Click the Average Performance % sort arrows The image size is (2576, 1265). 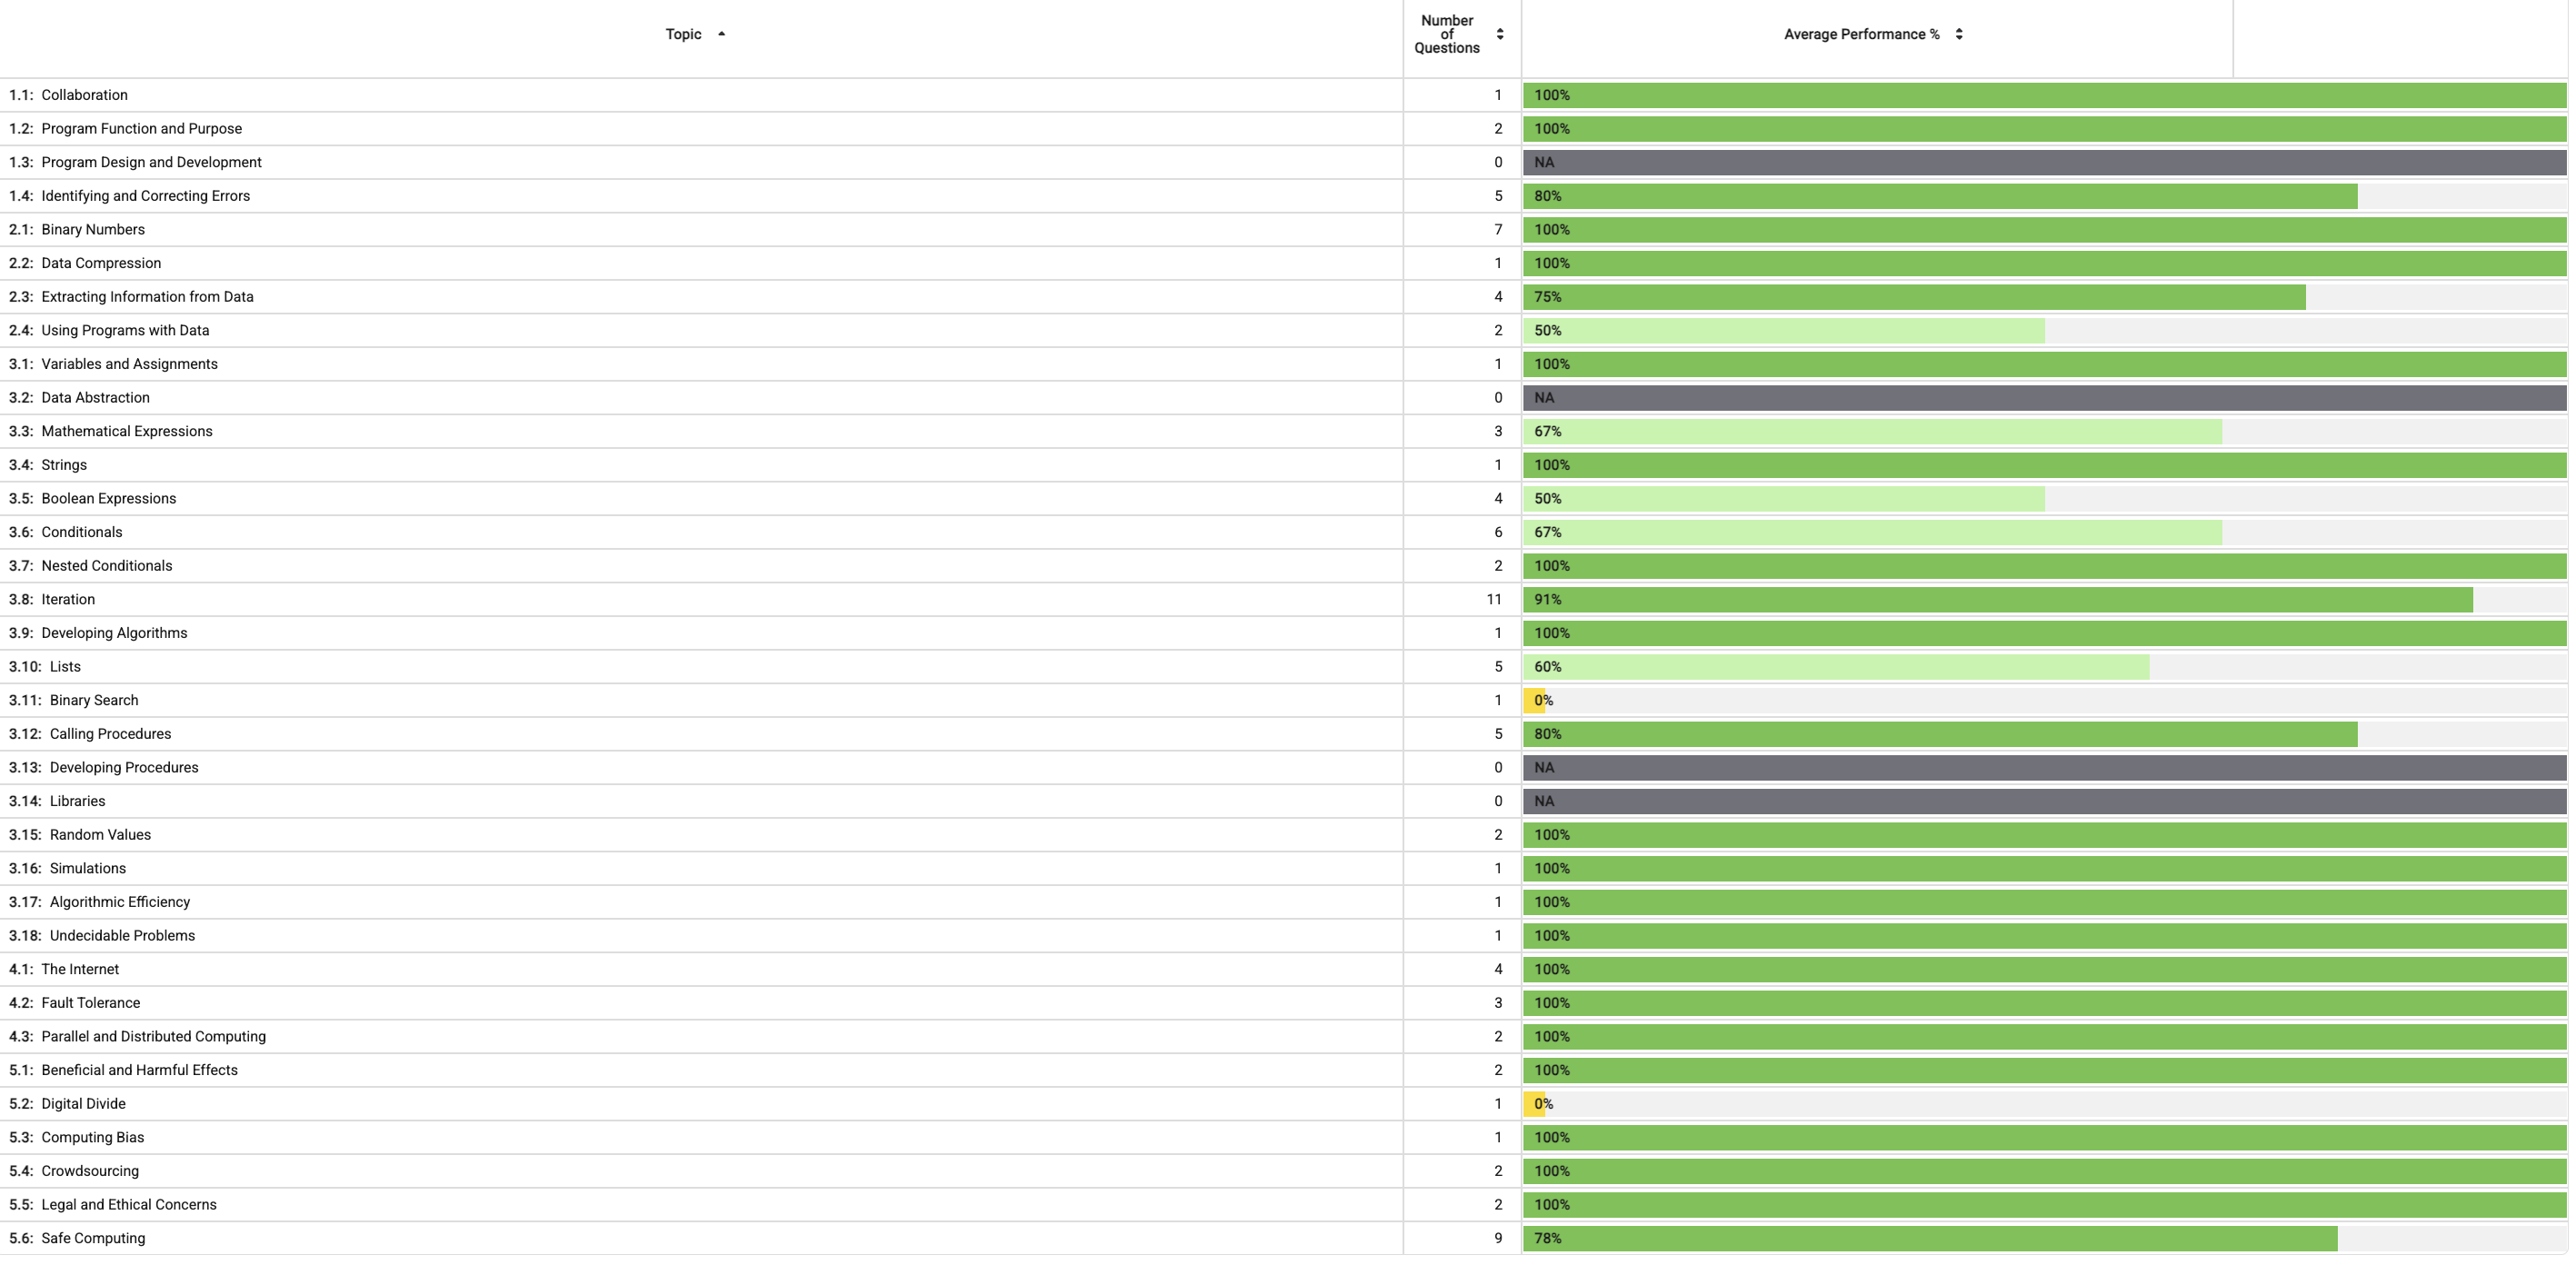point(1958,34)
